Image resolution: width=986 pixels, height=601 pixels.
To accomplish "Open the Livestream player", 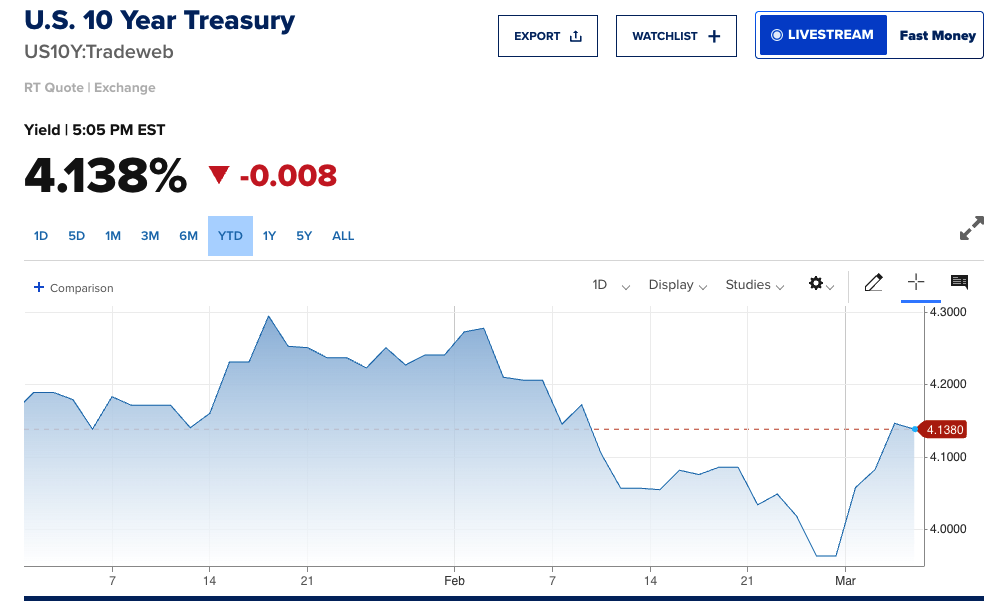I will [823, 35].
